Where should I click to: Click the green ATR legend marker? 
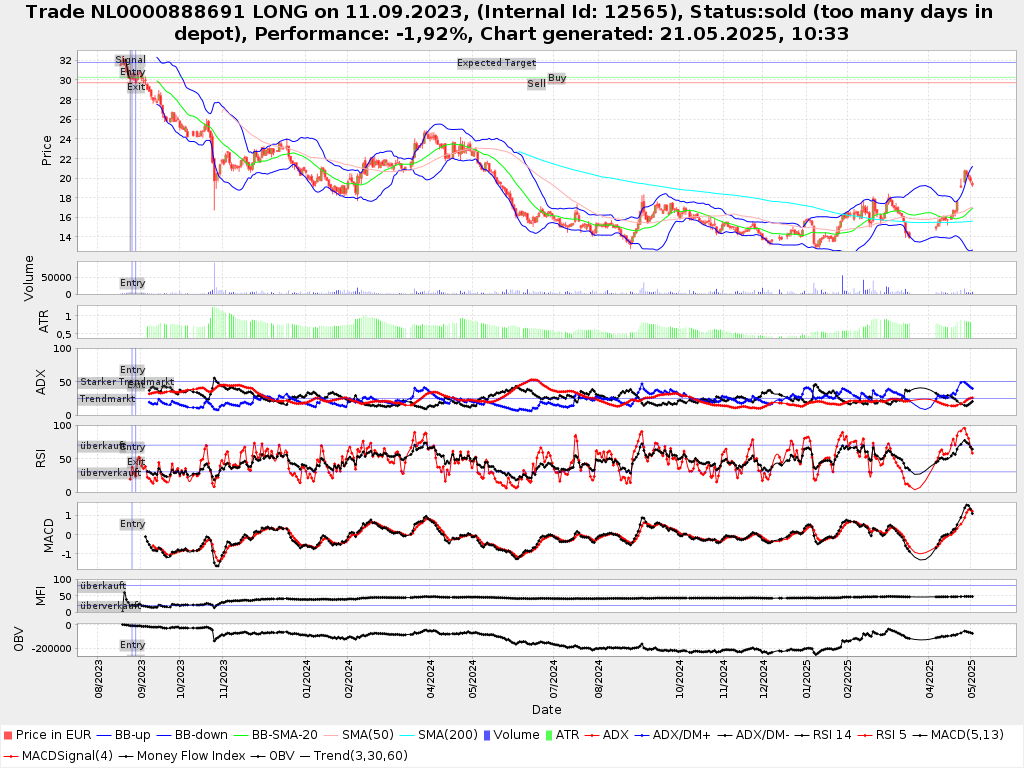(548, 735)
